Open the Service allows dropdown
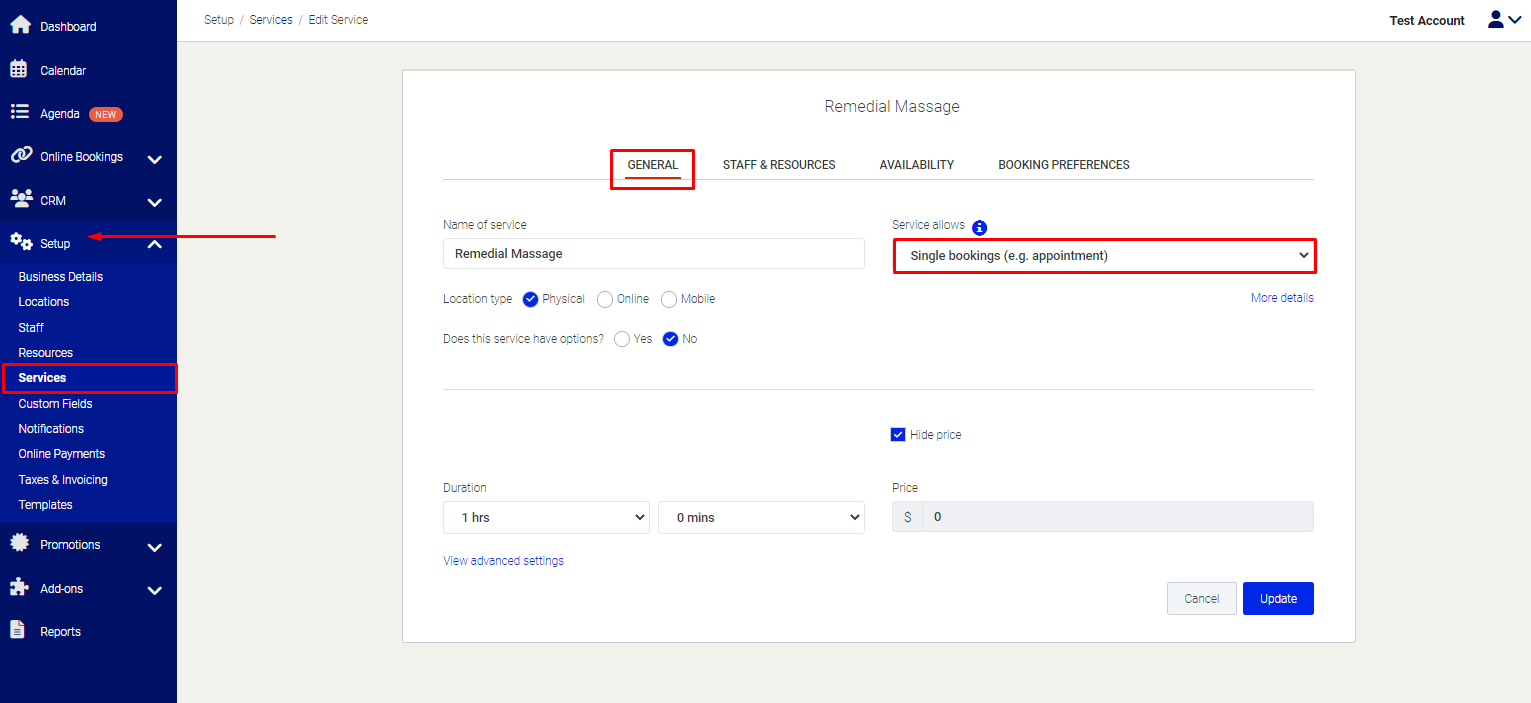 pyautogui.click(x=1104, y=256)
